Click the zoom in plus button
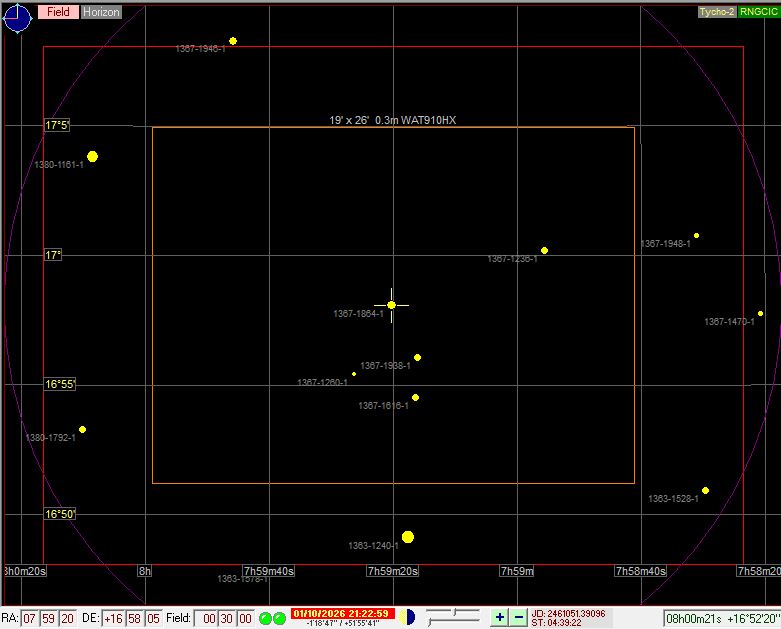This screenshot has width=781, height=629. tap(499, 618)
